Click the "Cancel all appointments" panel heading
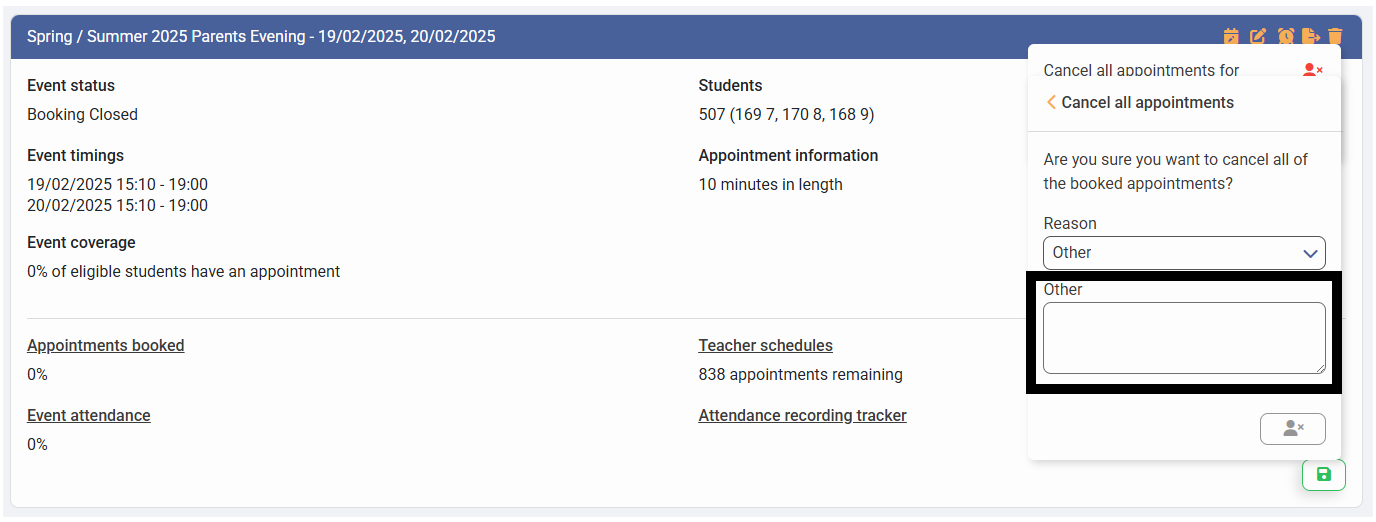Viewport: 1376px width, 522px height. click(1147, 102)
